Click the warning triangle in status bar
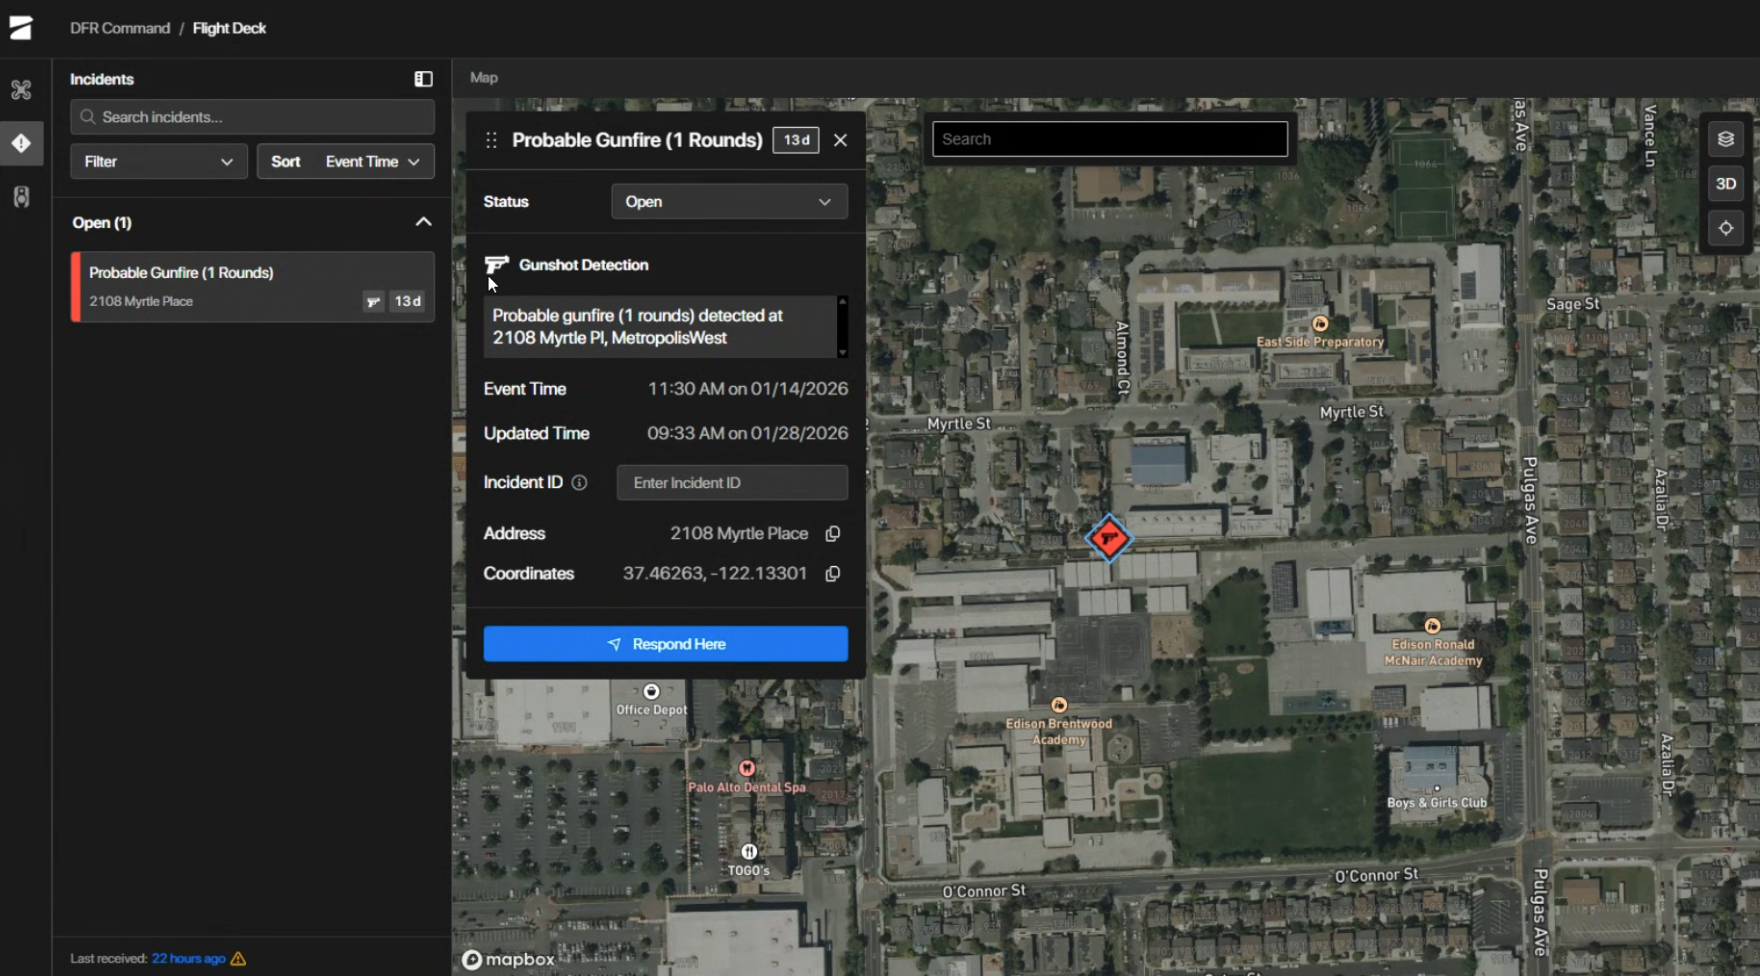Screen dimensions: 1760x976 (x=238, y=958)
